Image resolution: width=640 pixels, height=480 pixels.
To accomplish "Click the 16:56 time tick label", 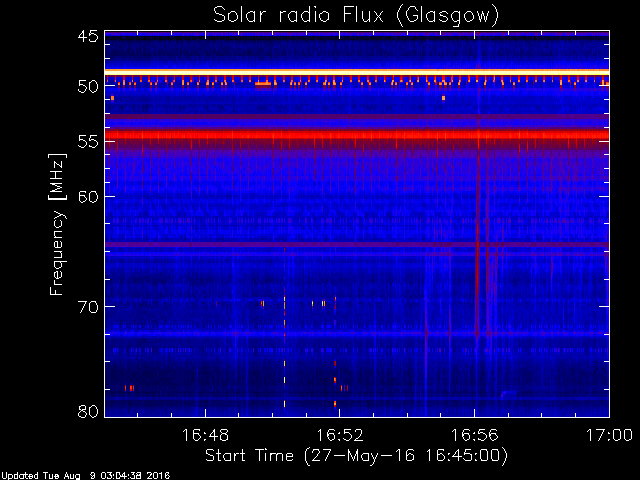I will tap(474, 435).
